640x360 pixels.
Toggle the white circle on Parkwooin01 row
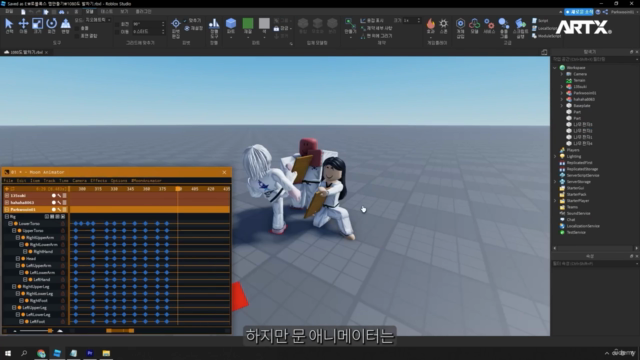[x=53, y=209]
